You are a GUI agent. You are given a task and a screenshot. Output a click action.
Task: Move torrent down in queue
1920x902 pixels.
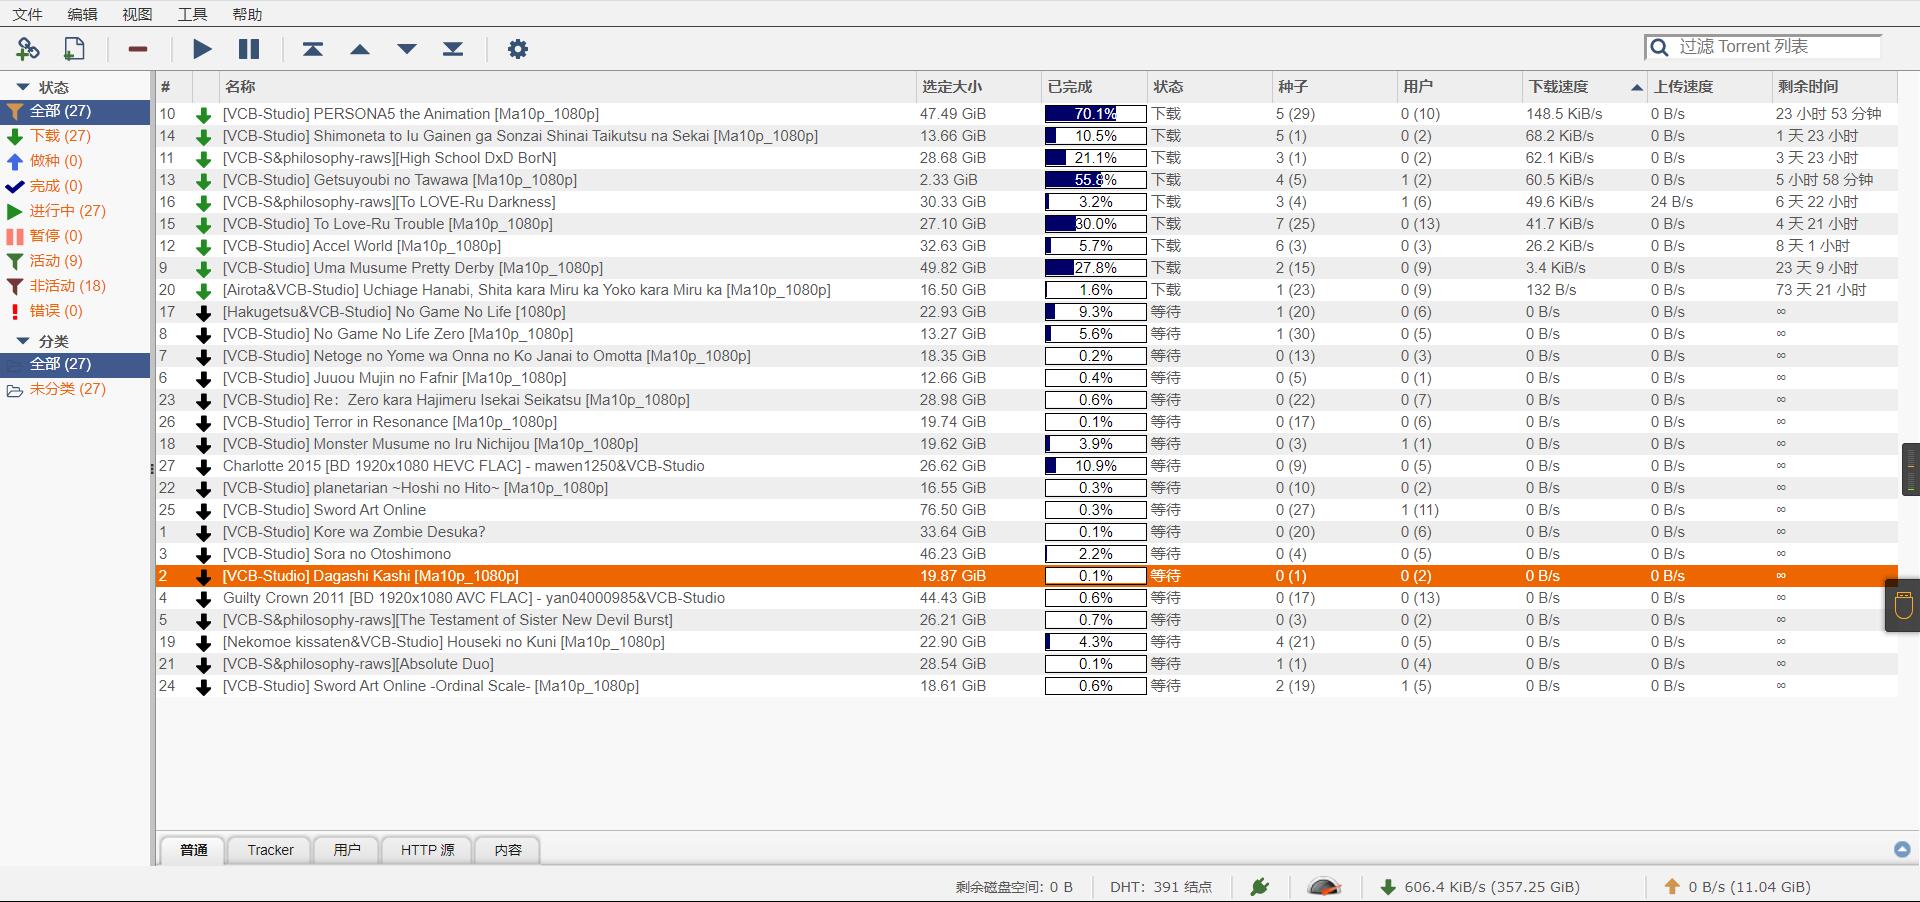406,48
